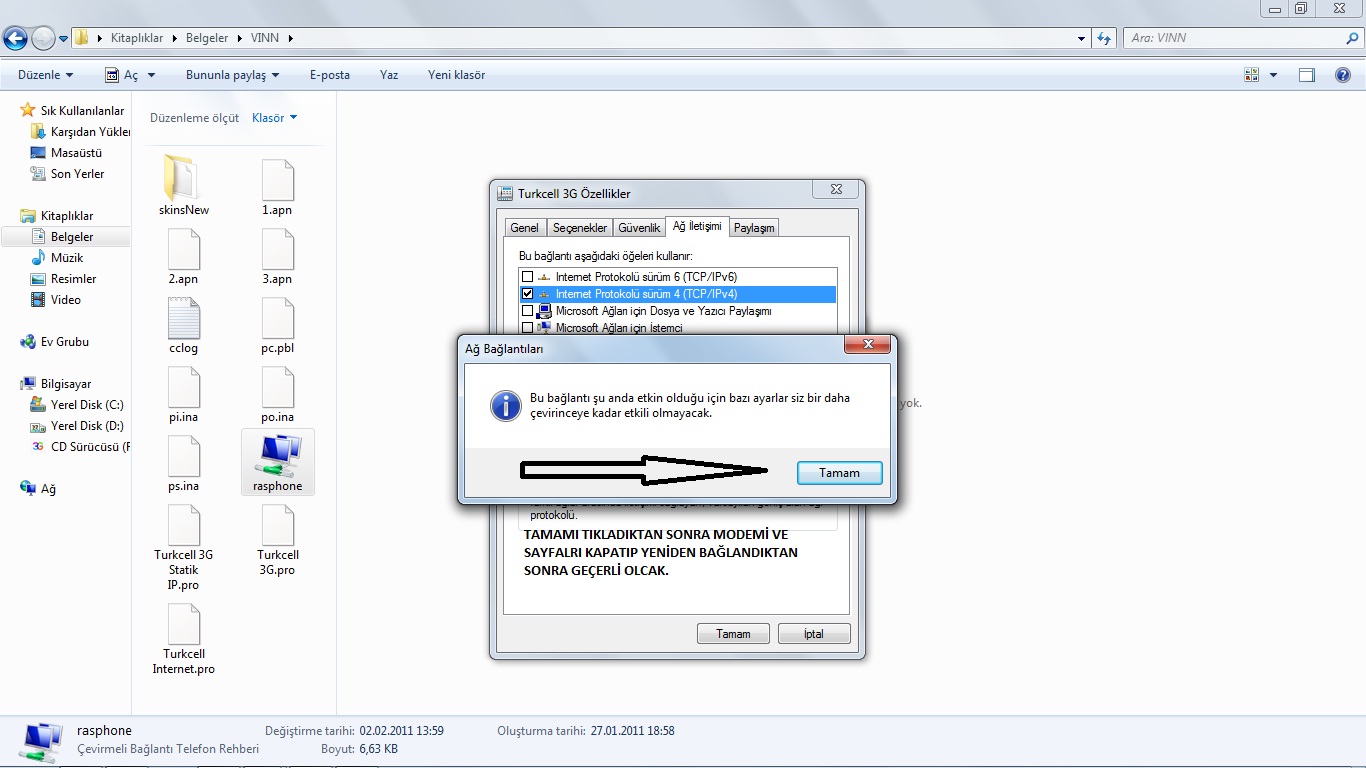The height and width of the screenshot is (768, 1366).
Task: Select the Turkcell 3G Statik IP.pro file
Action: click(184, 525)
